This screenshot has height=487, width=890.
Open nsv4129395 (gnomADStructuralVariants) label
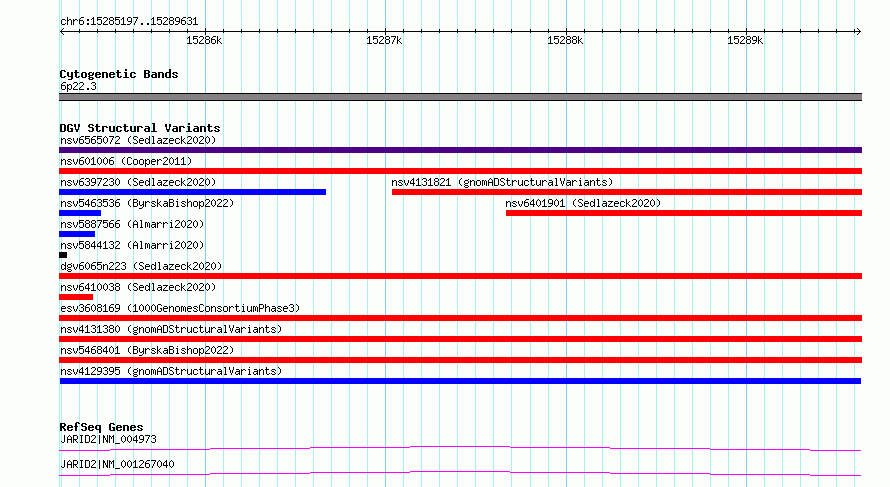[x=171, y=371]
